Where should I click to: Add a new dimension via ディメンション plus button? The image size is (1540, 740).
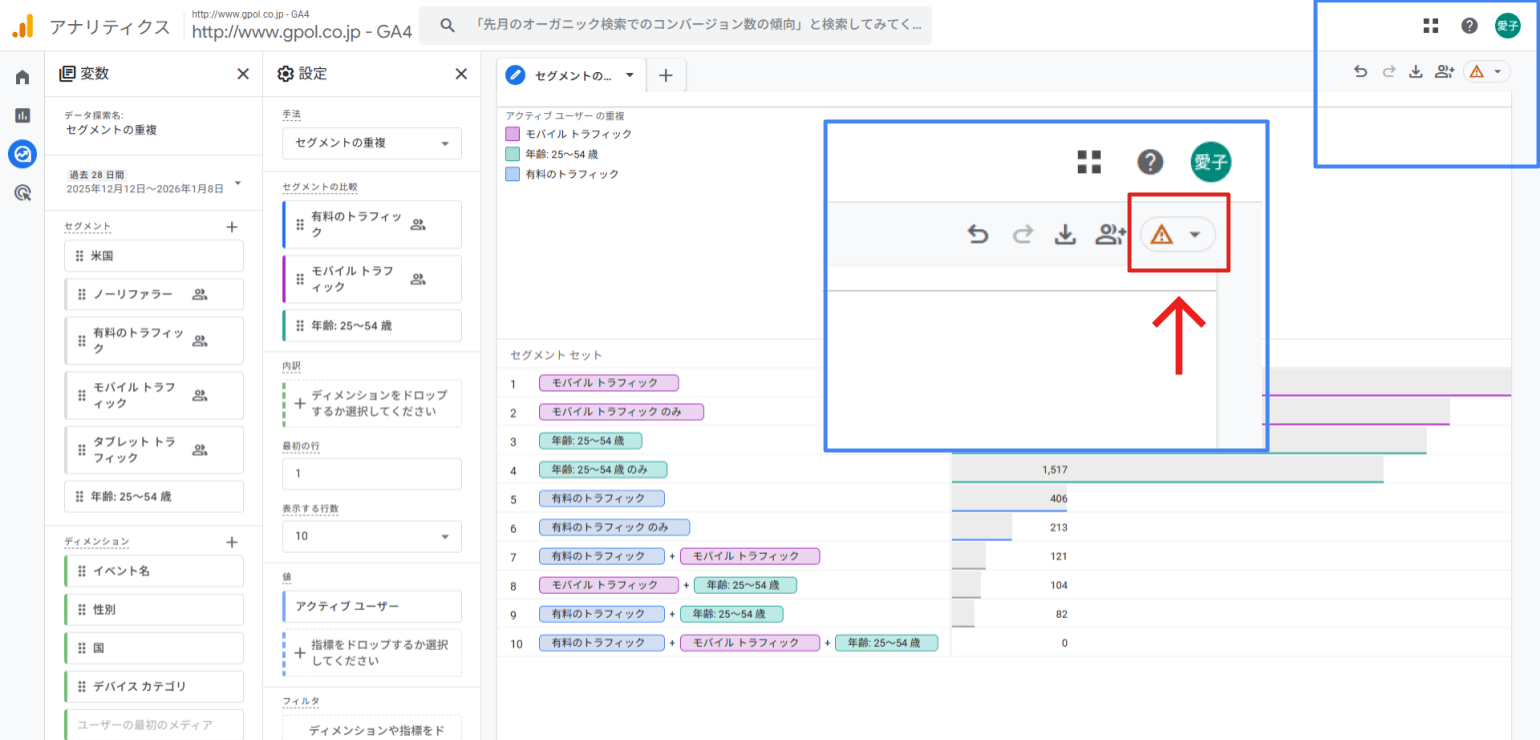pos(231,541)
